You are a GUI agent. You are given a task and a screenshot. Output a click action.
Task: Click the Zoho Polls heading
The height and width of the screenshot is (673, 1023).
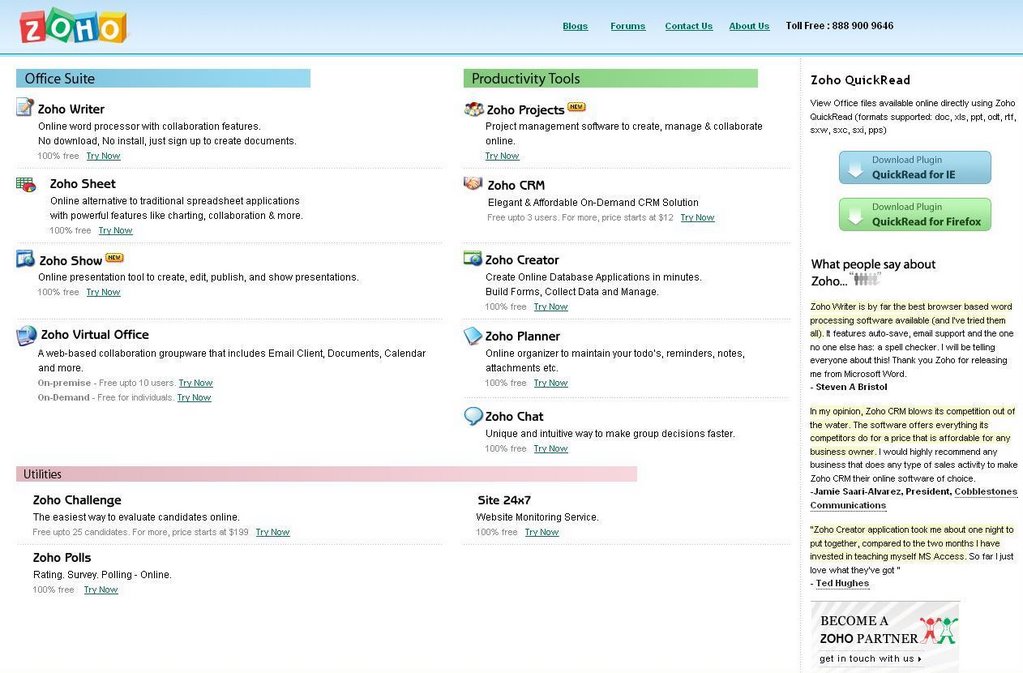tap(62, 558)
